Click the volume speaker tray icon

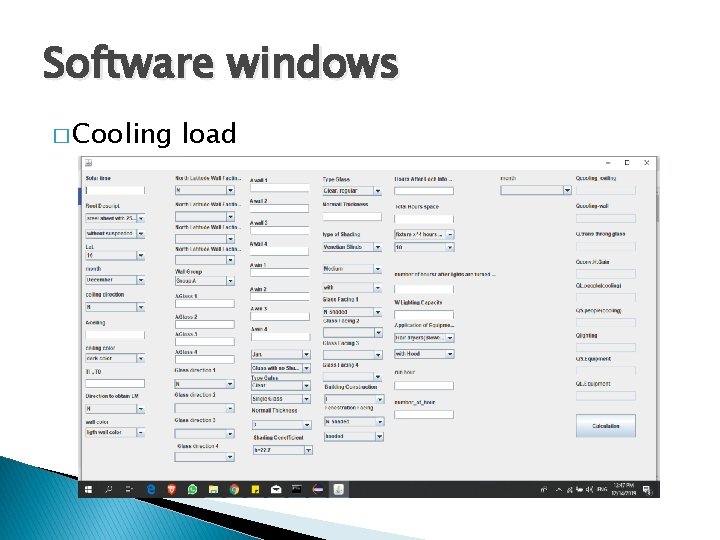pos(589,490)
